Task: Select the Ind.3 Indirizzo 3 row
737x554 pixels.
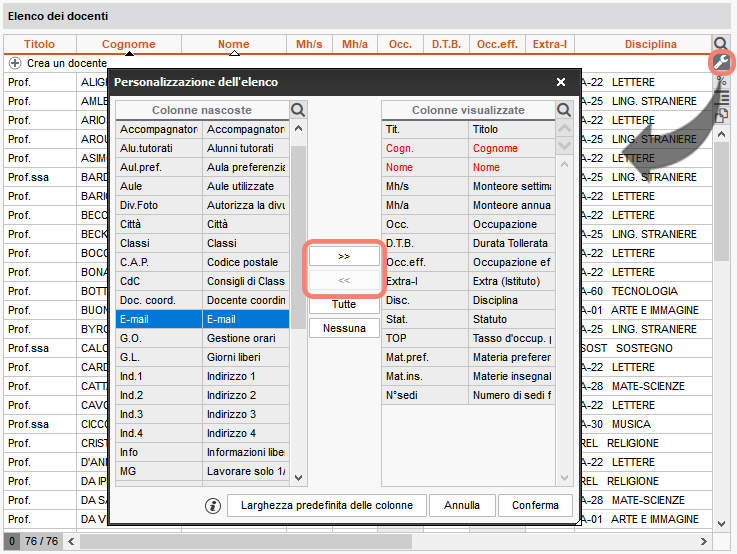Action: [202, 414]
